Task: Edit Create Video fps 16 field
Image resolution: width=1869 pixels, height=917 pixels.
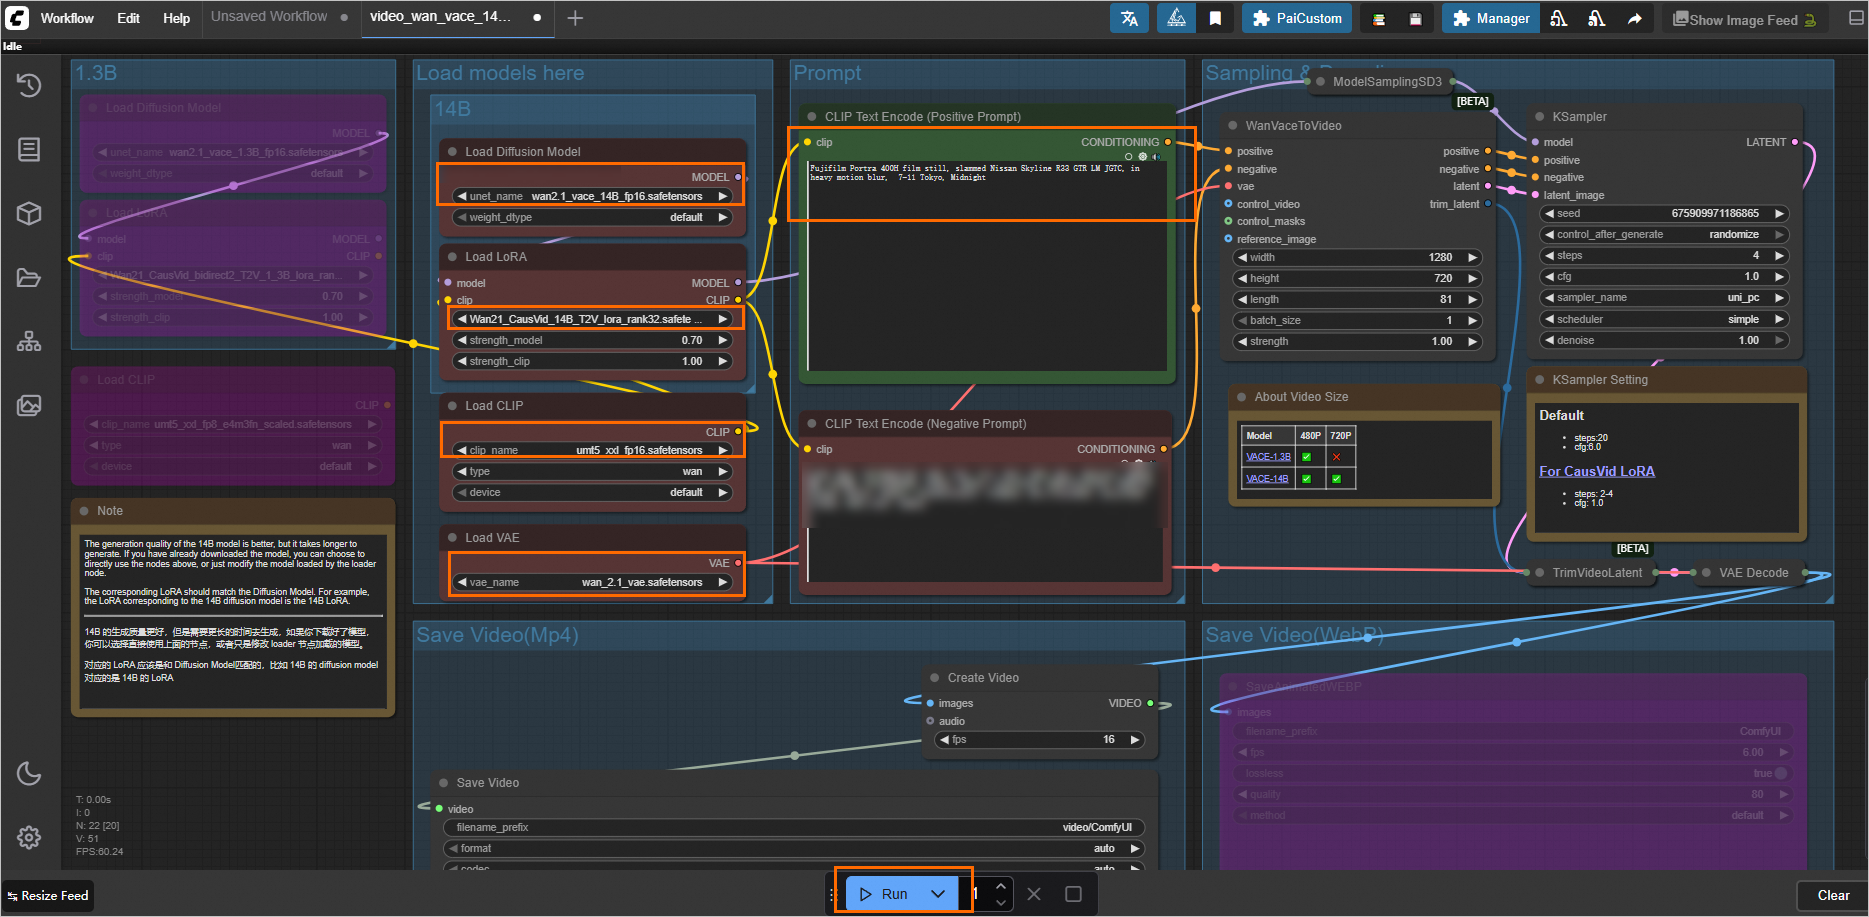Action: (x=1040, y=740)
